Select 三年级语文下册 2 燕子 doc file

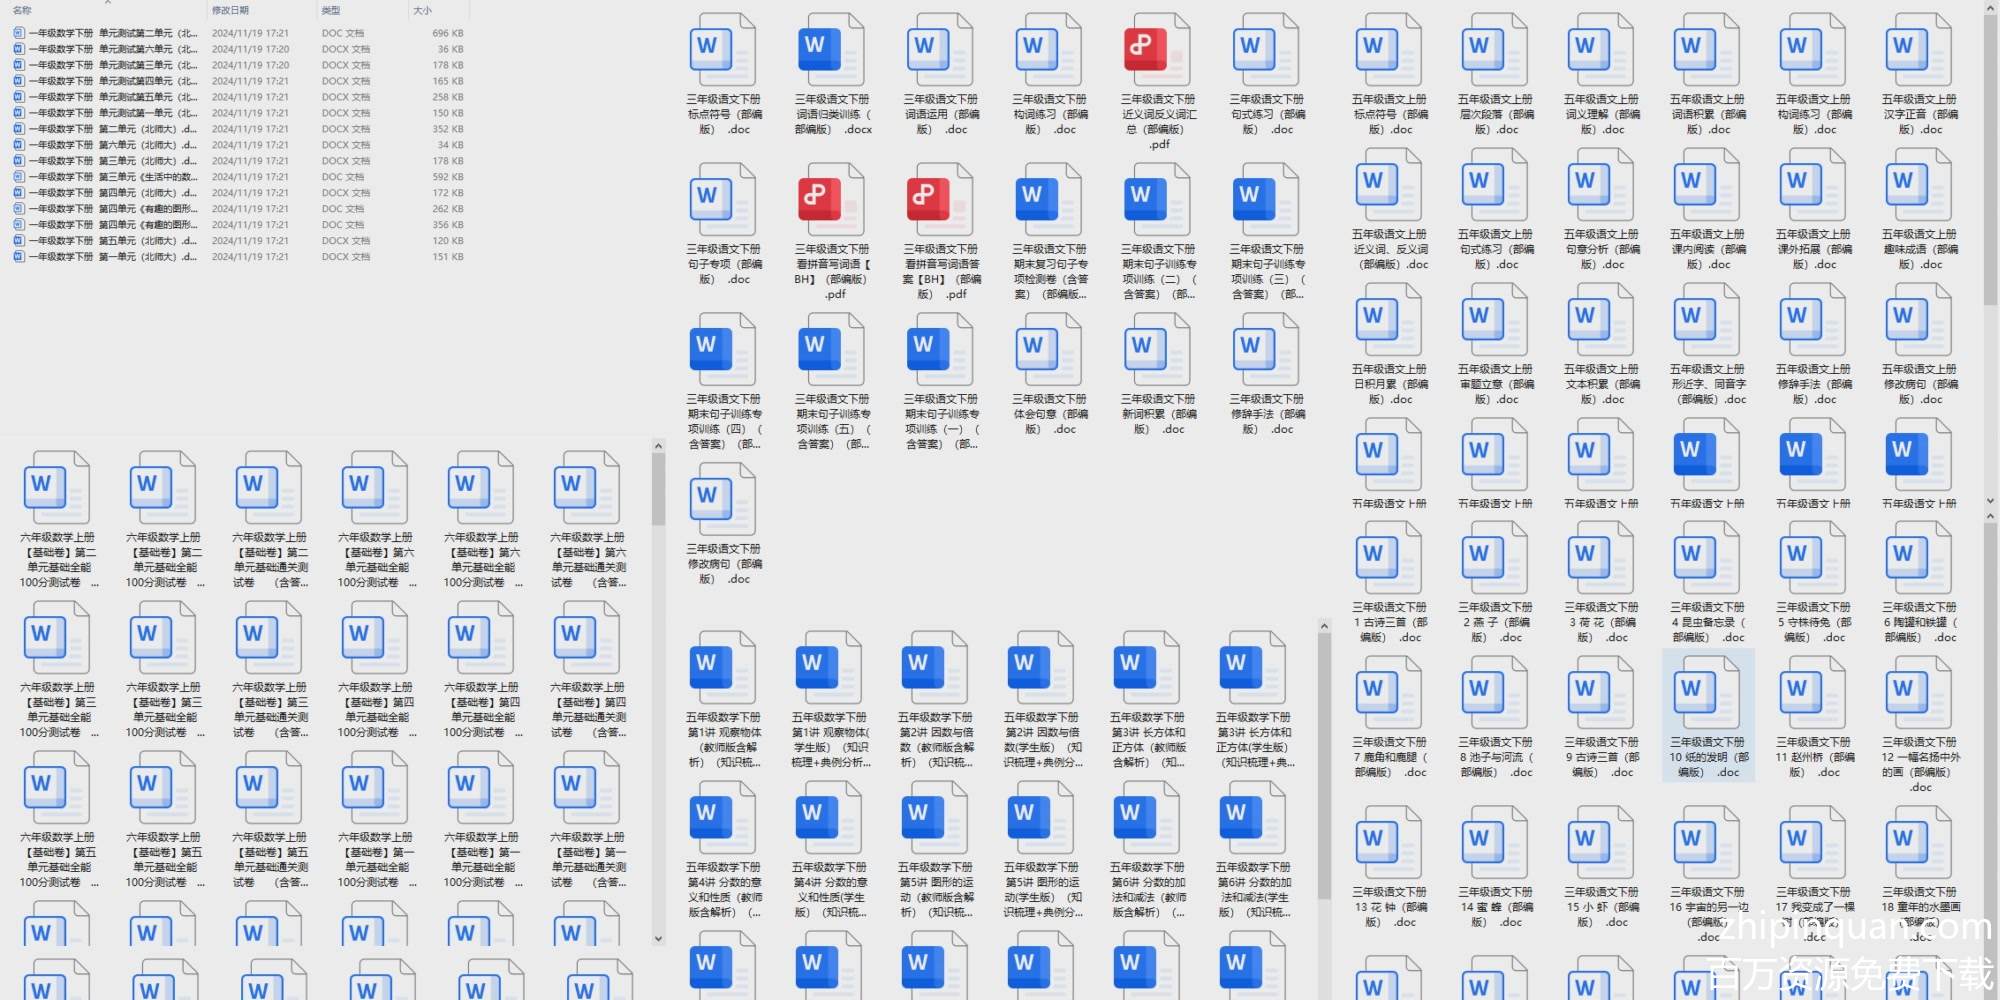(x=1495, y=584)
